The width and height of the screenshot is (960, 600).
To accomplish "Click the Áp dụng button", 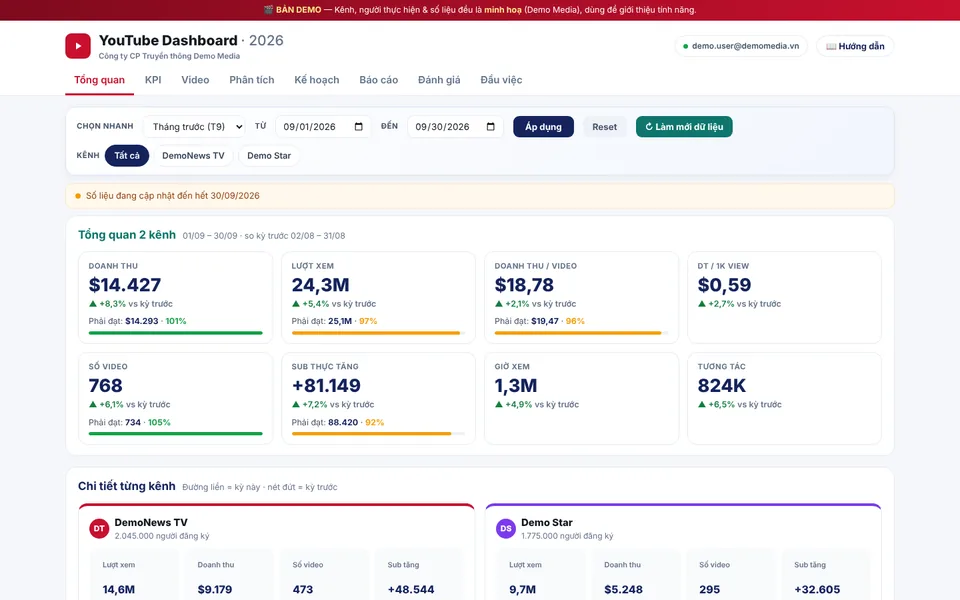I will [x=543, y=127].
